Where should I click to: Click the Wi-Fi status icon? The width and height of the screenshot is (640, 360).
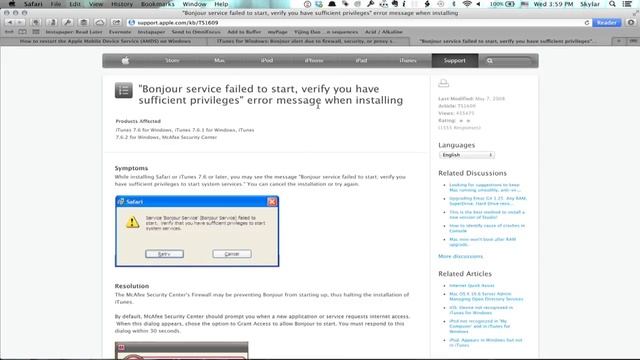pos(467,4)
